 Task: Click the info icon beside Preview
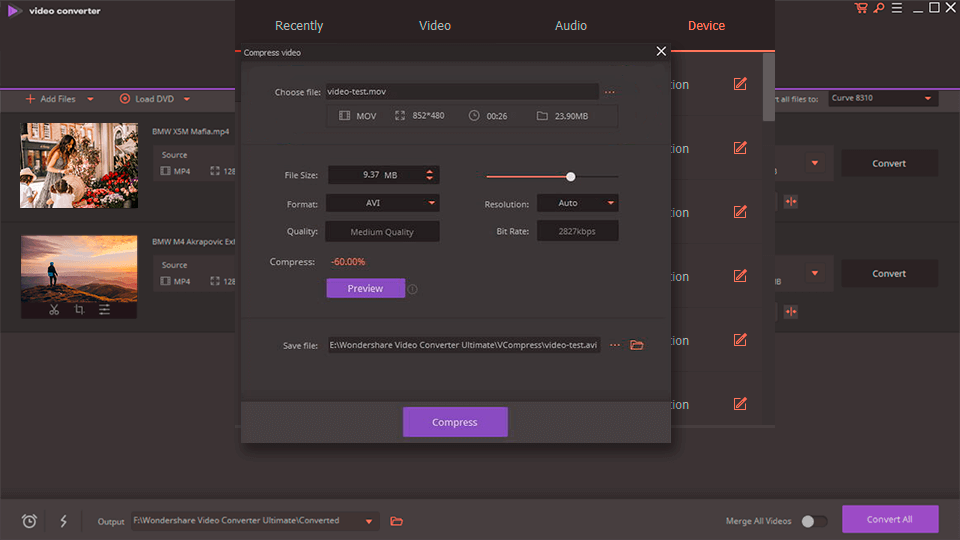coord(413,289)
